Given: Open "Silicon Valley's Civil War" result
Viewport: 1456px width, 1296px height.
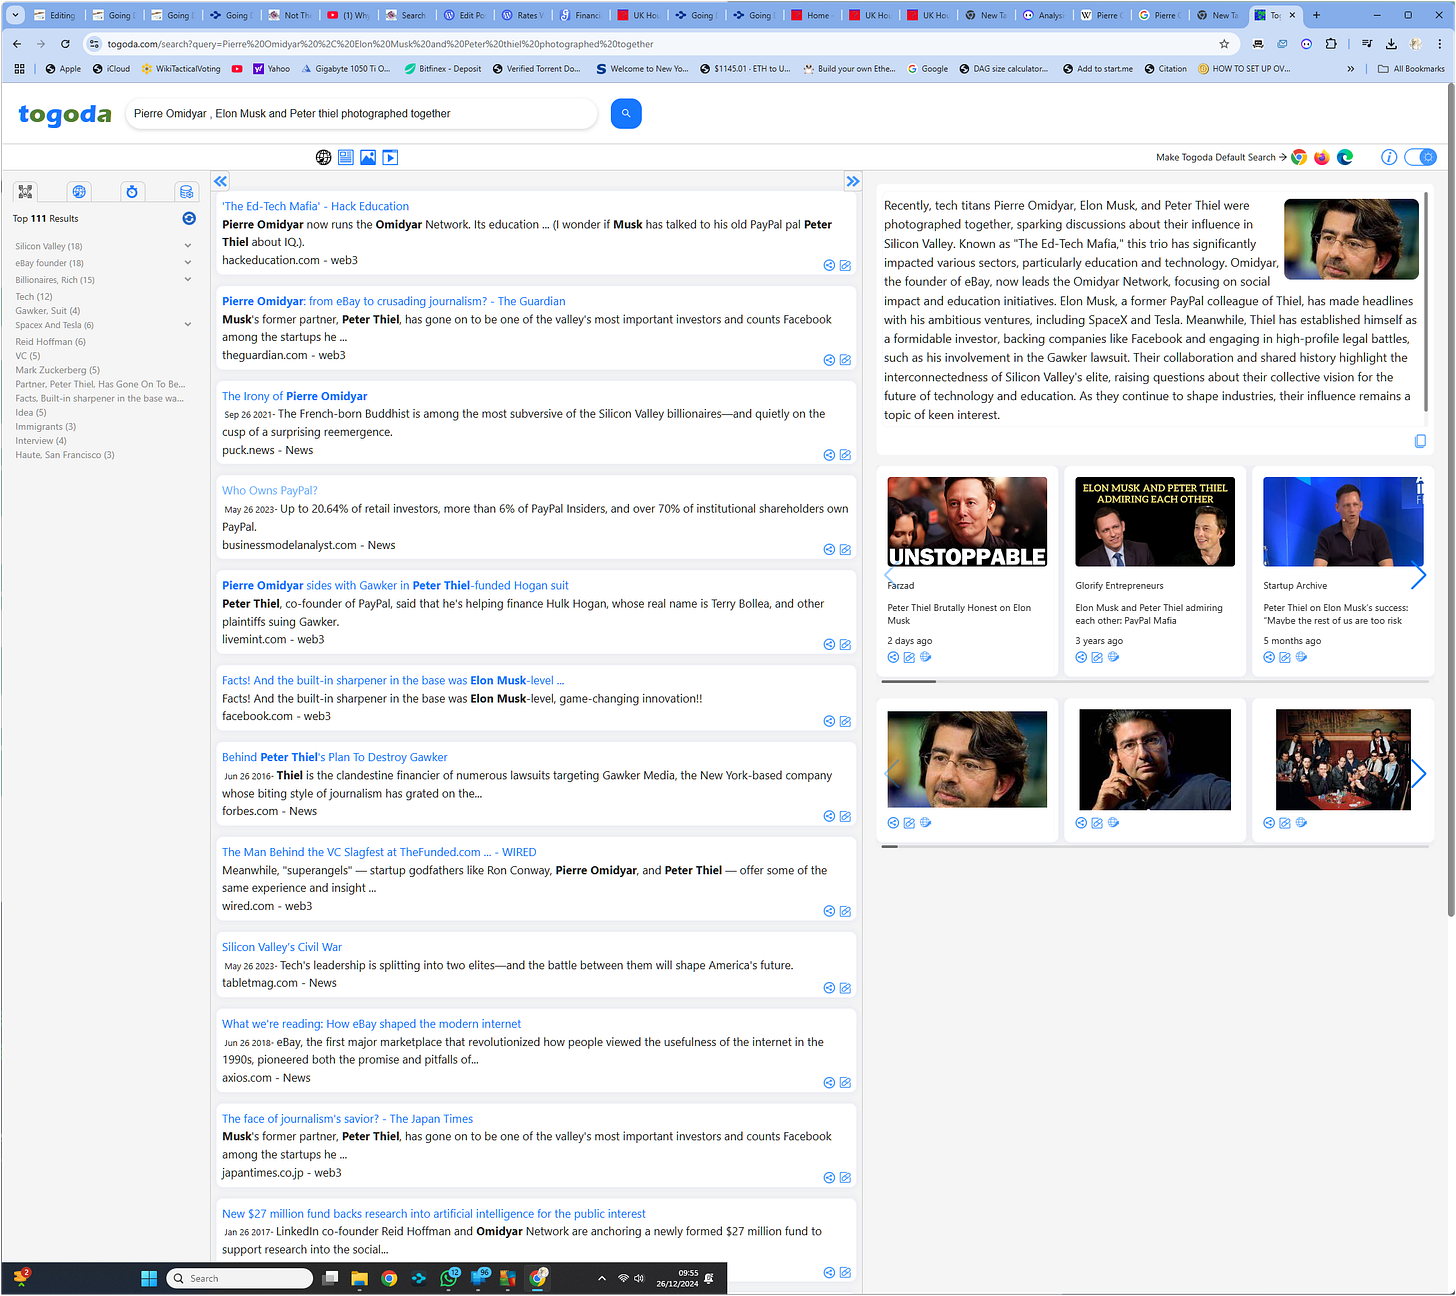Looking at the screenshot, I should pos(282,947).
